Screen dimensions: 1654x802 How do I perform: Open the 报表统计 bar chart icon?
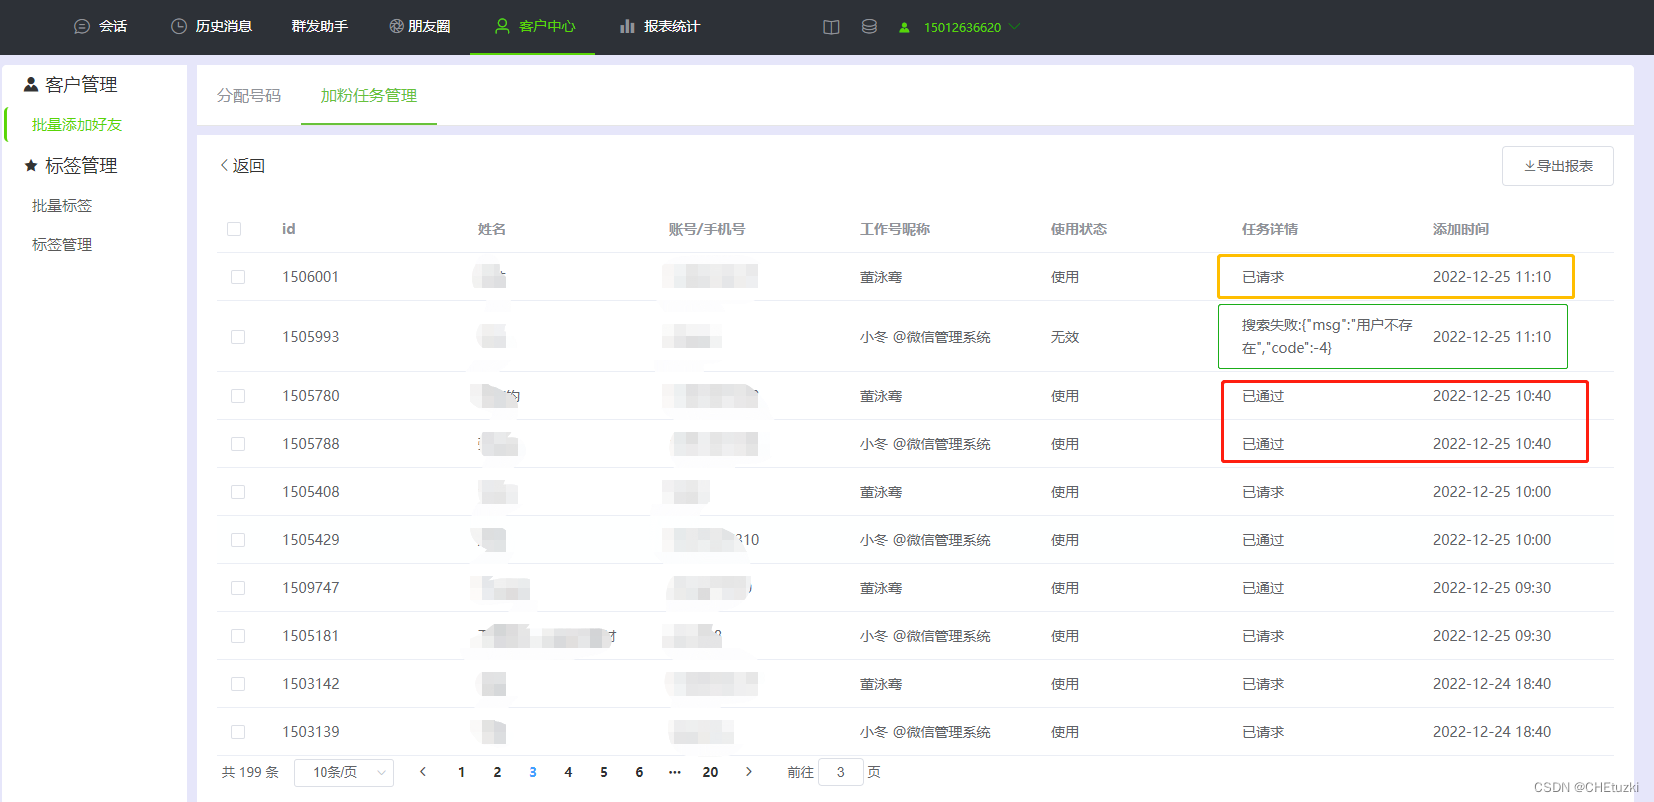[x=627, y=27]
